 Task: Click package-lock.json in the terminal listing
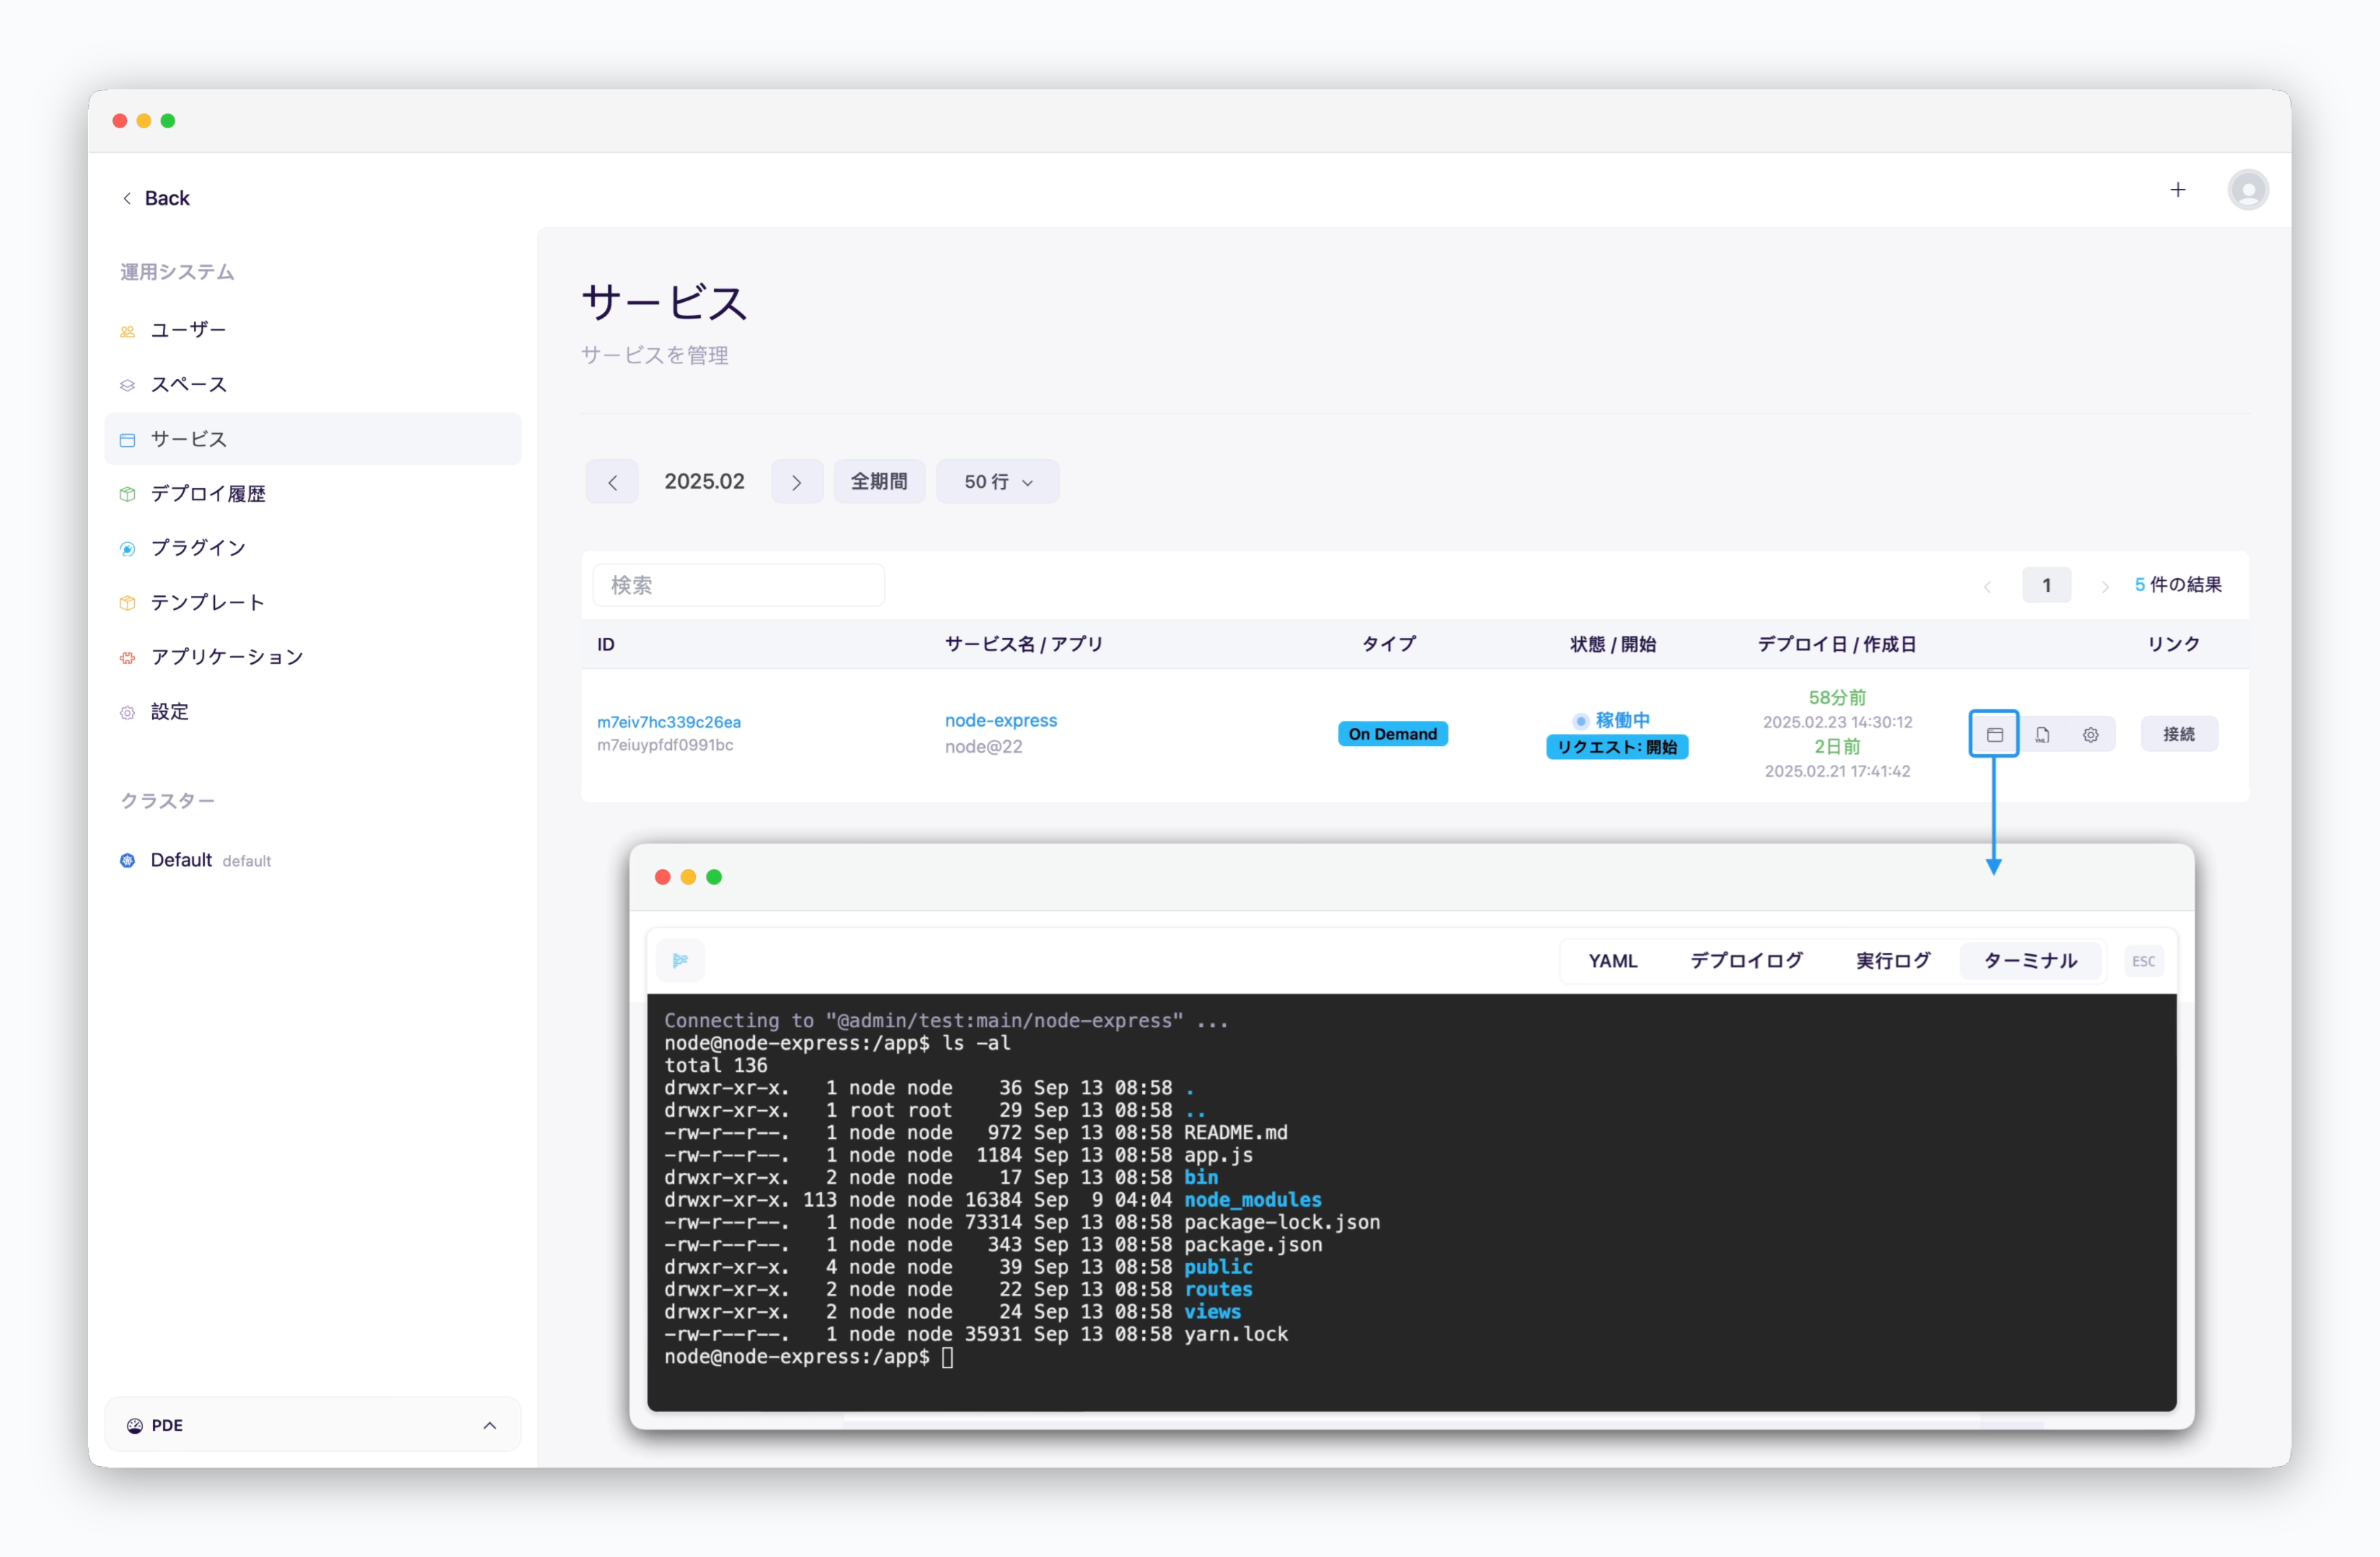click(1282, 1223)
